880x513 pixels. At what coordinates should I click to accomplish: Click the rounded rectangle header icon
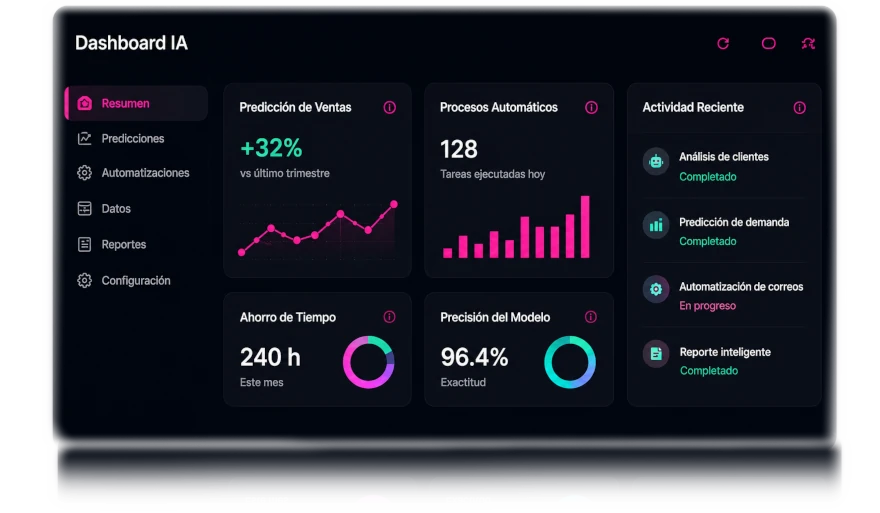[768, 43]
